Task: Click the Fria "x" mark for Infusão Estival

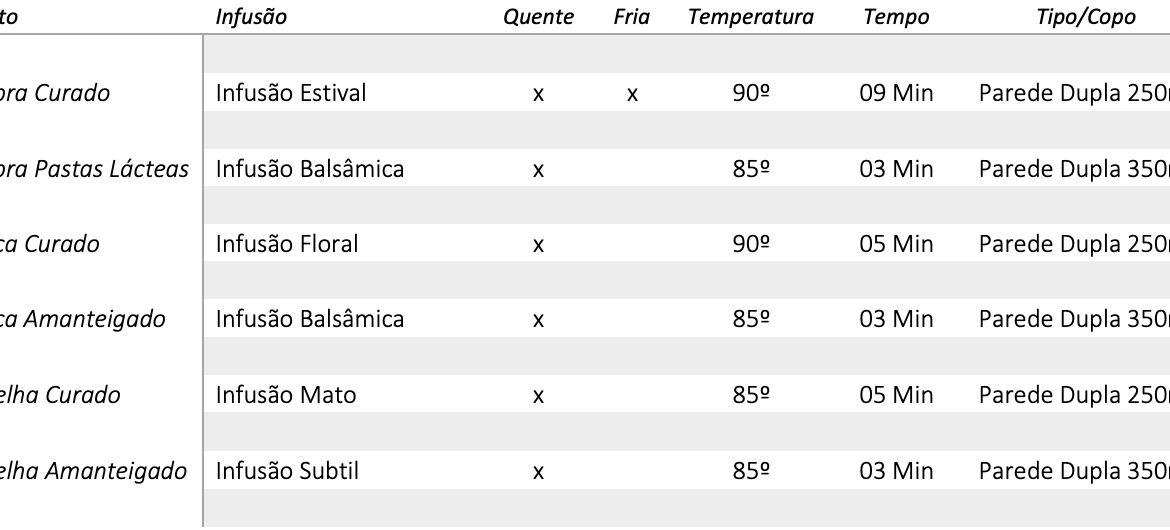Action: click(x=632, y=94)
